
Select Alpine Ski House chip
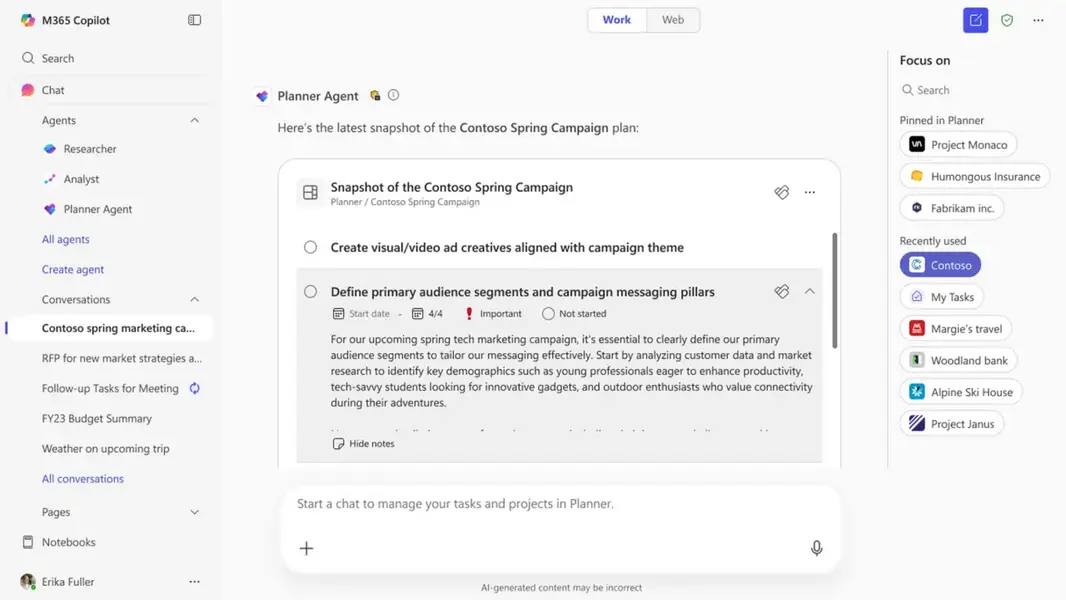pos(961,392)
